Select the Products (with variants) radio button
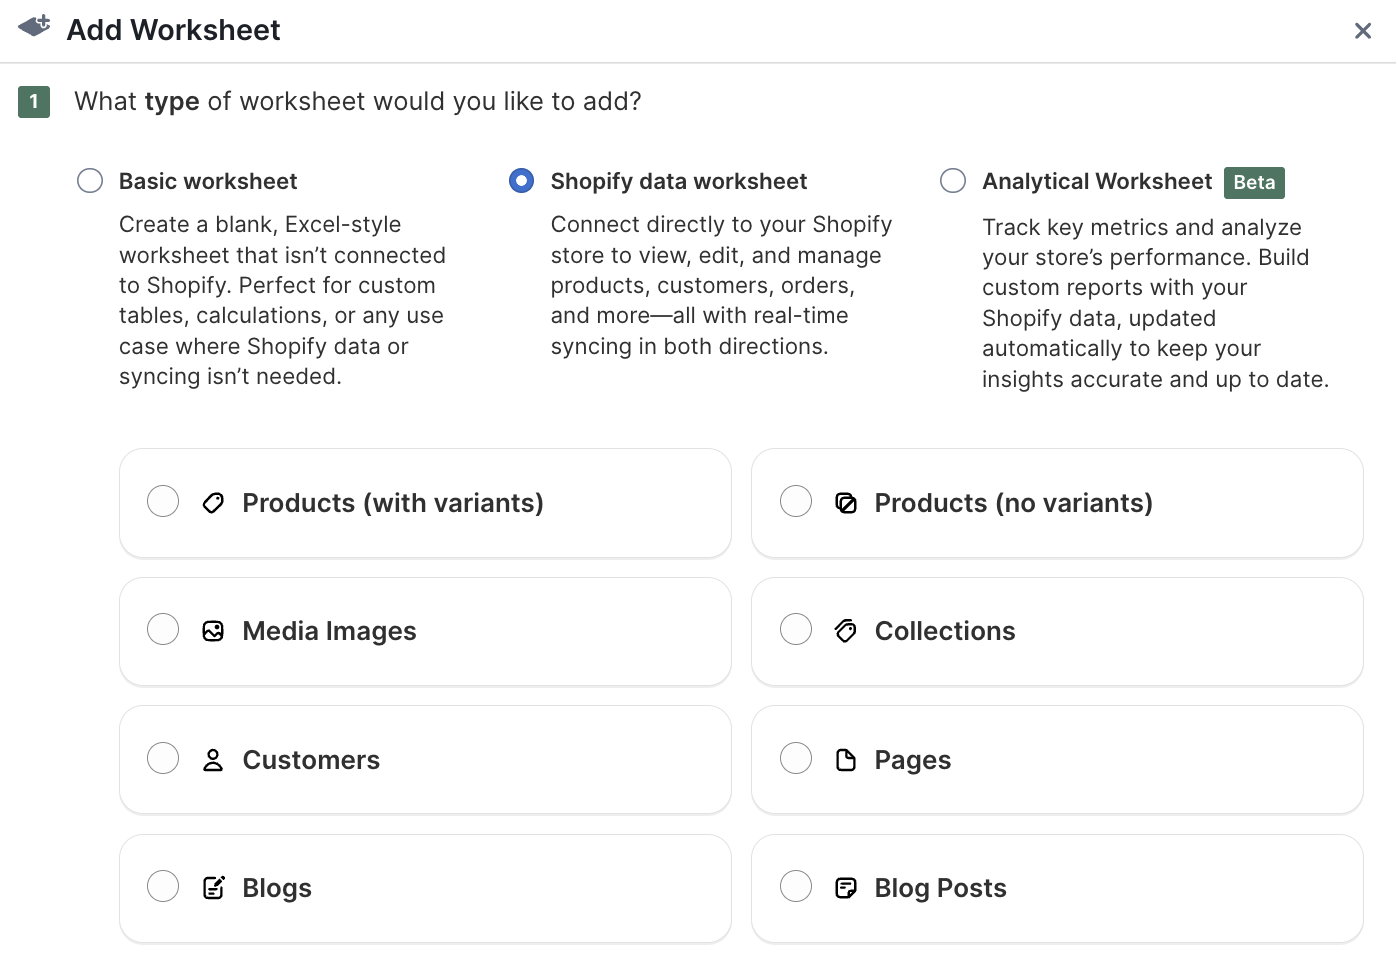The height and width of the screenshot is (956, 1398). pos(163,501)
